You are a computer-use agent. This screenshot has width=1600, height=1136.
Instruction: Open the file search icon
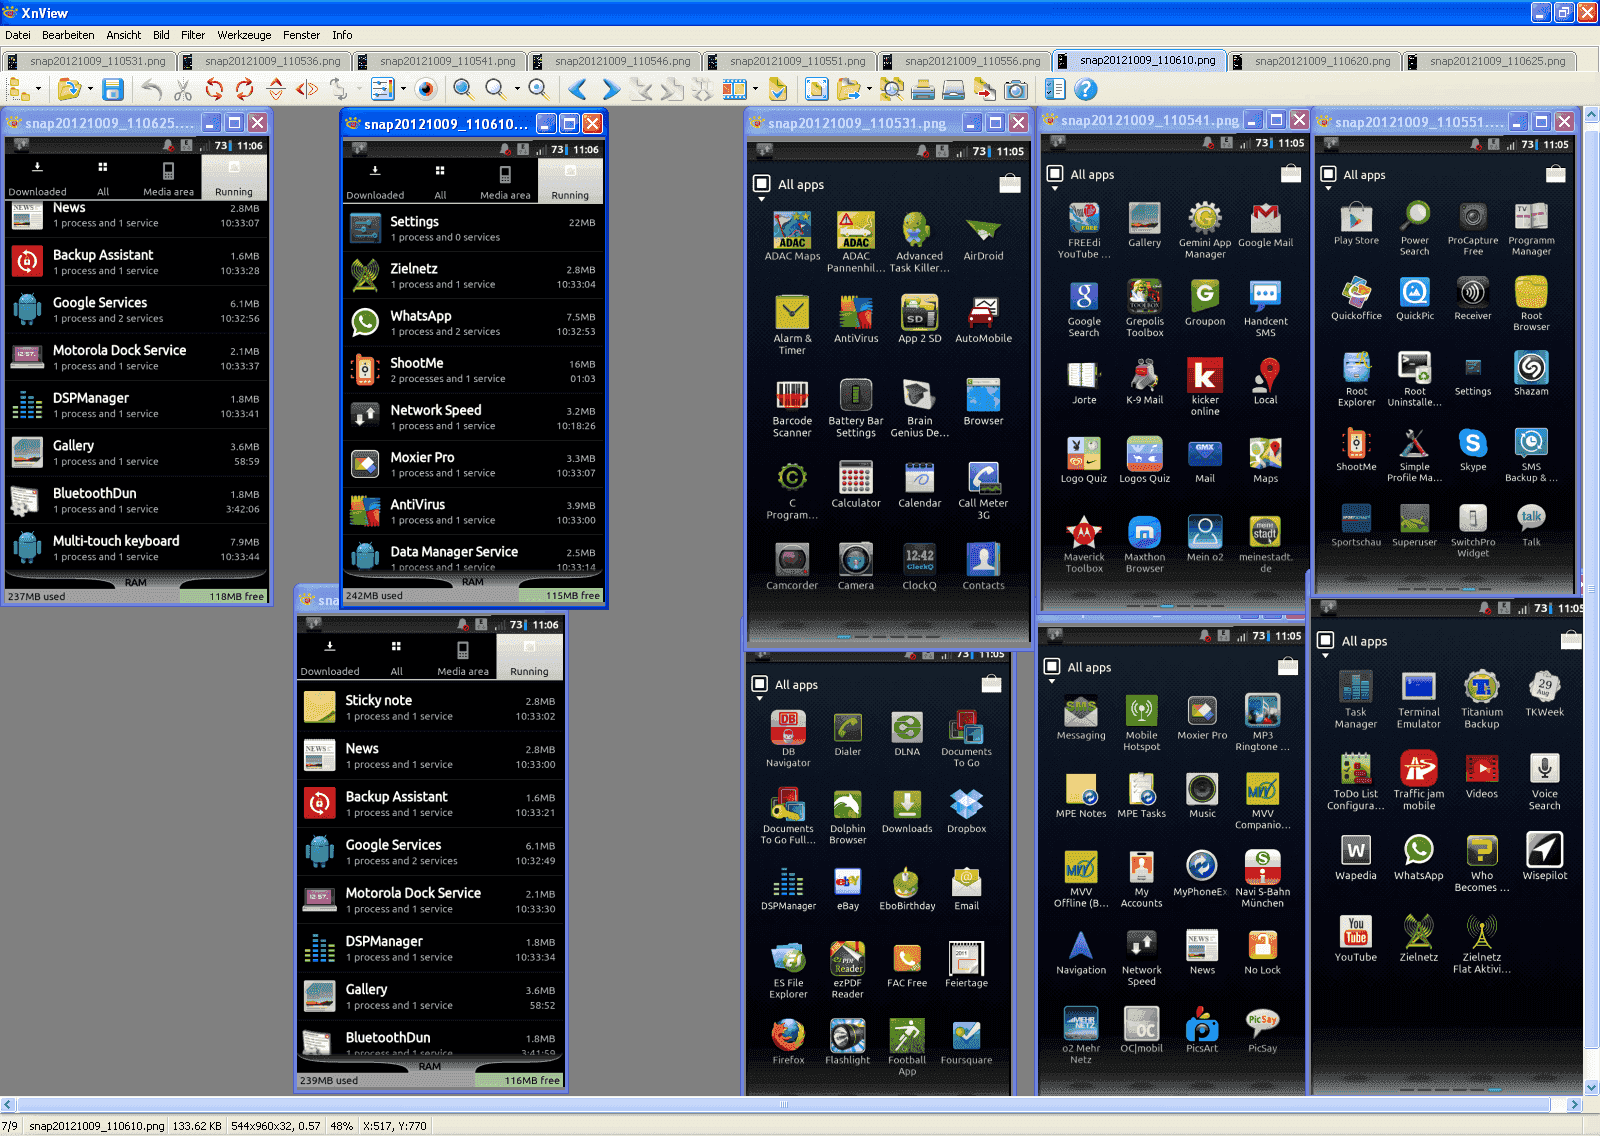coord(892,90)
